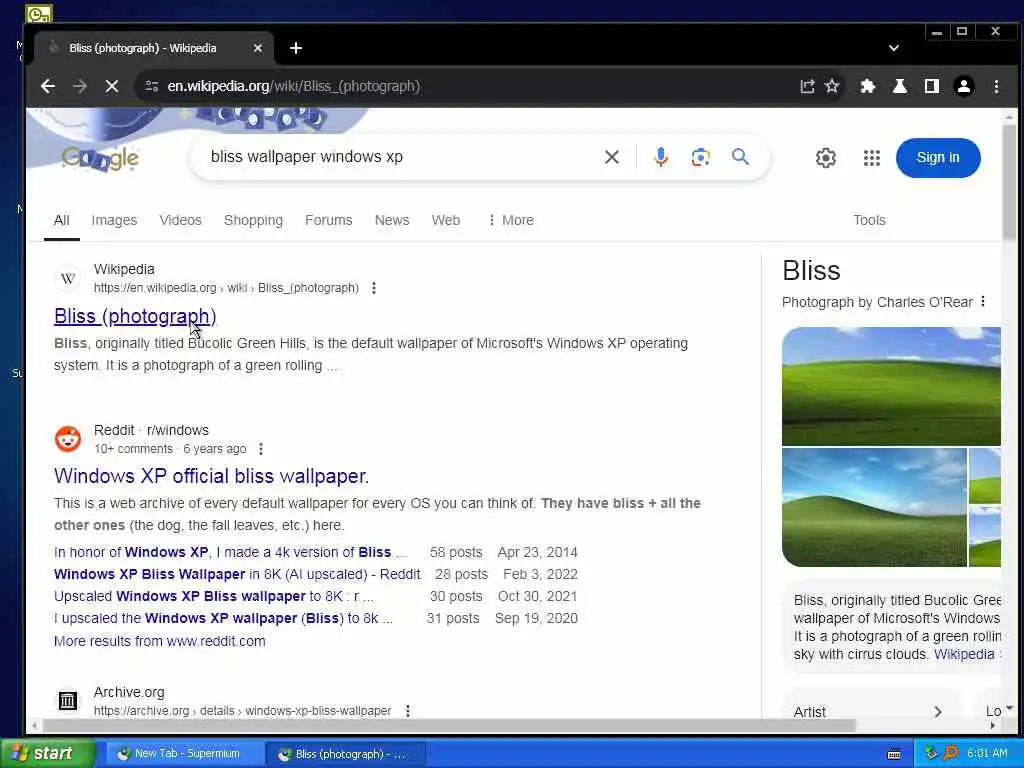Viewport: 1024px width, 768px height.
Task: Click the Archive.org site favicon
Action: 68,701
